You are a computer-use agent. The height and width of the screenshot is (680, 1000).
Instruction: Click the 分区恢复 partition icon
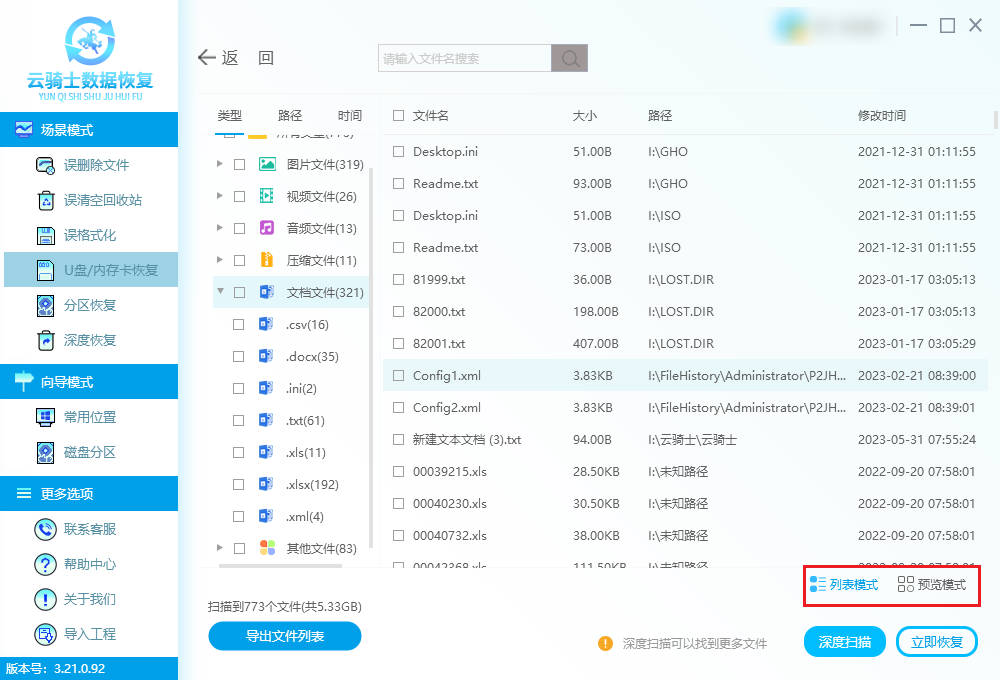click(x=46, y=305)
